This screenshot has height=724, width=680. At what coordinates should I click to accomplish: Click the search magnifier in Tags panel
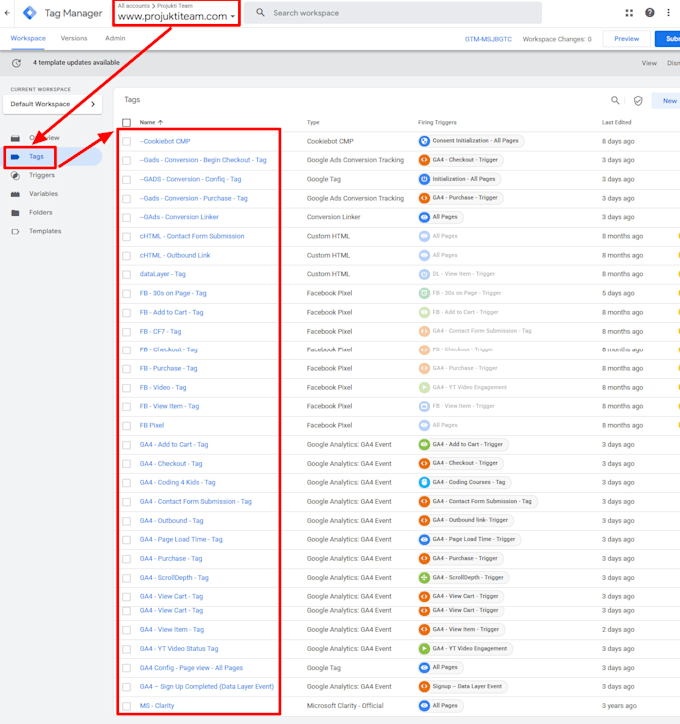(x=615, y=100)
